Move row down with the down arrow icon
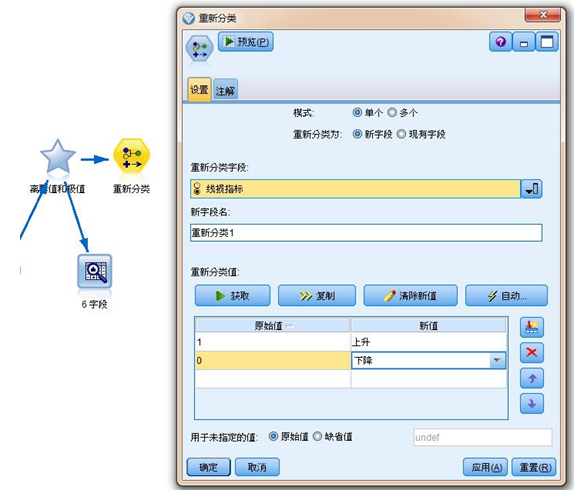The width and height of the screenshot is (574, 492). [x=532, y=404]
